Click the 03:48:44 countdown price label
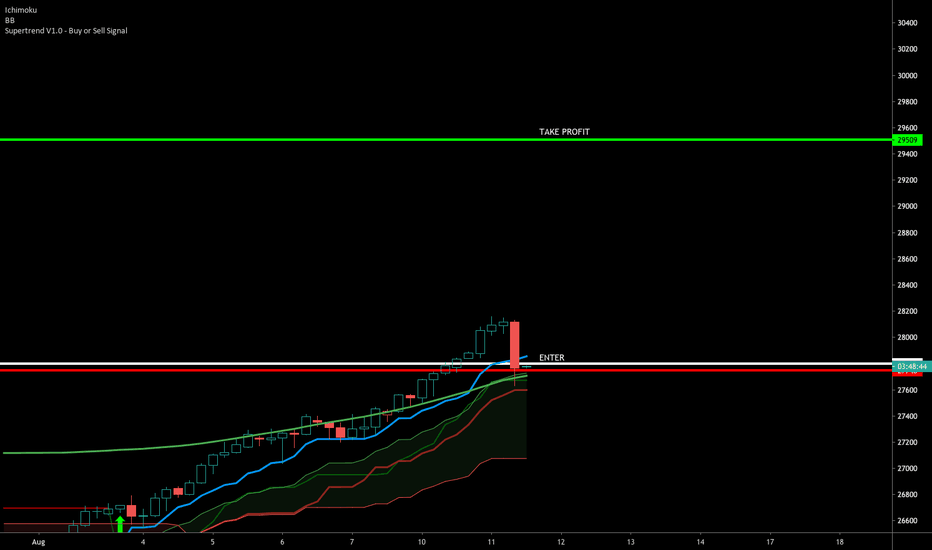The height and width of the screenshot is (550, 932). pyautogui.click(x=912, y=366)
